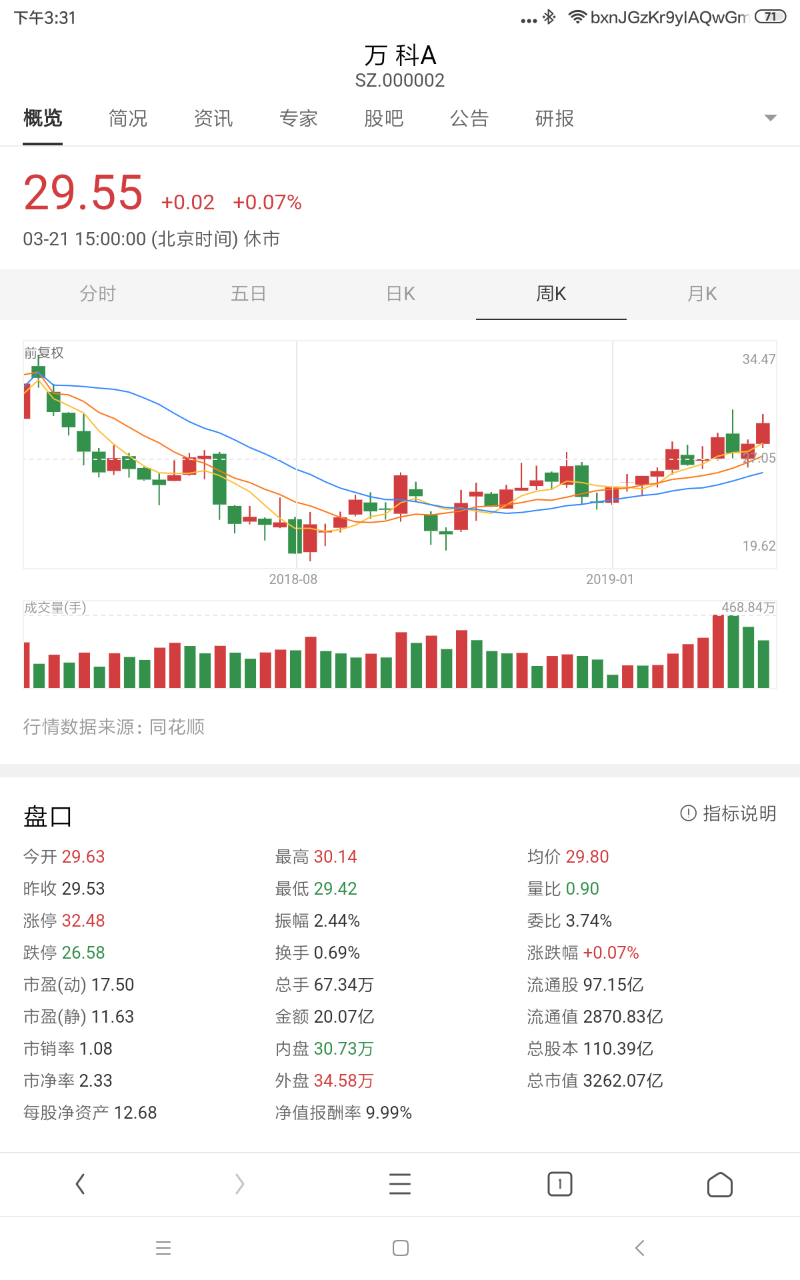Screen dimensions: 800x1280
Task: Switch chart to 日K view
Action: pyautogui.click(x=400, y=294)
